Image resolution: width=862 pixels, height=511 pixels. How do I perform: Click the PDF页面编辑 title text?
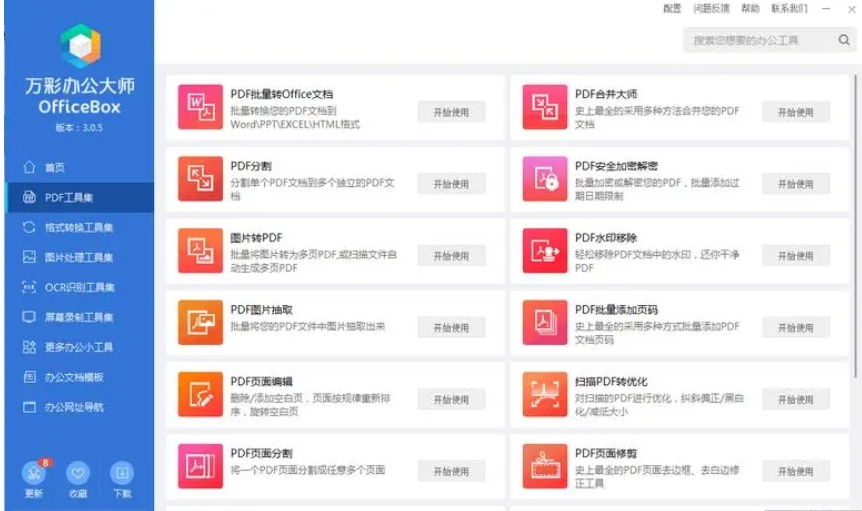(261, 381)
